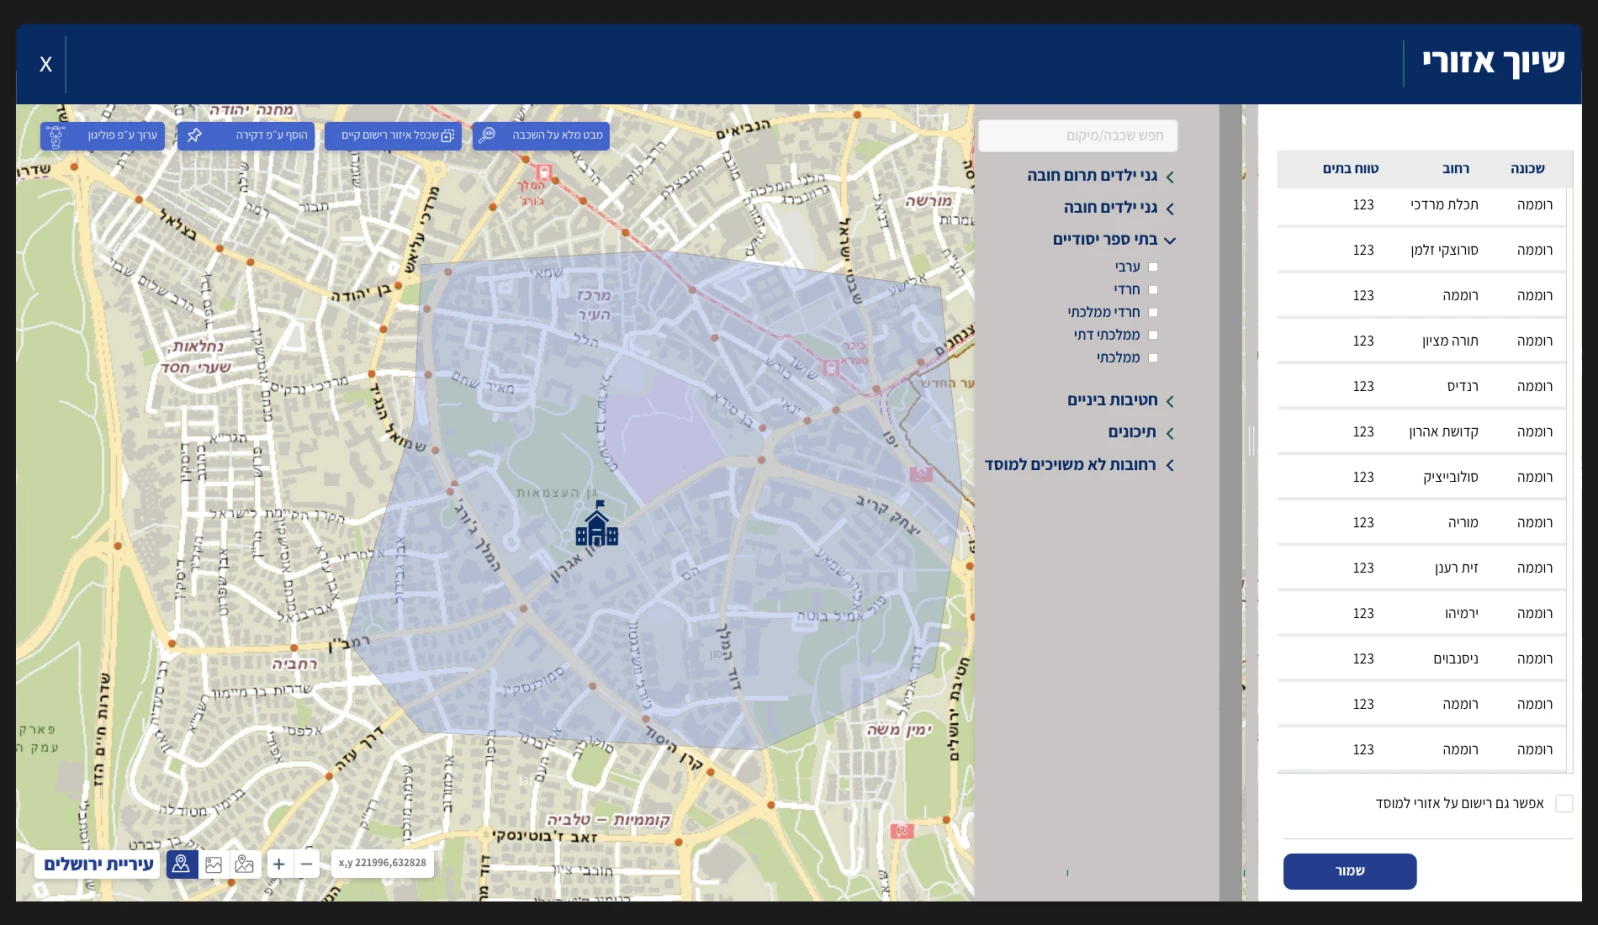This screenshot has height=925, width=1598.
Task: Click the 'רחוב' column header
Action: click(1455, 169)
